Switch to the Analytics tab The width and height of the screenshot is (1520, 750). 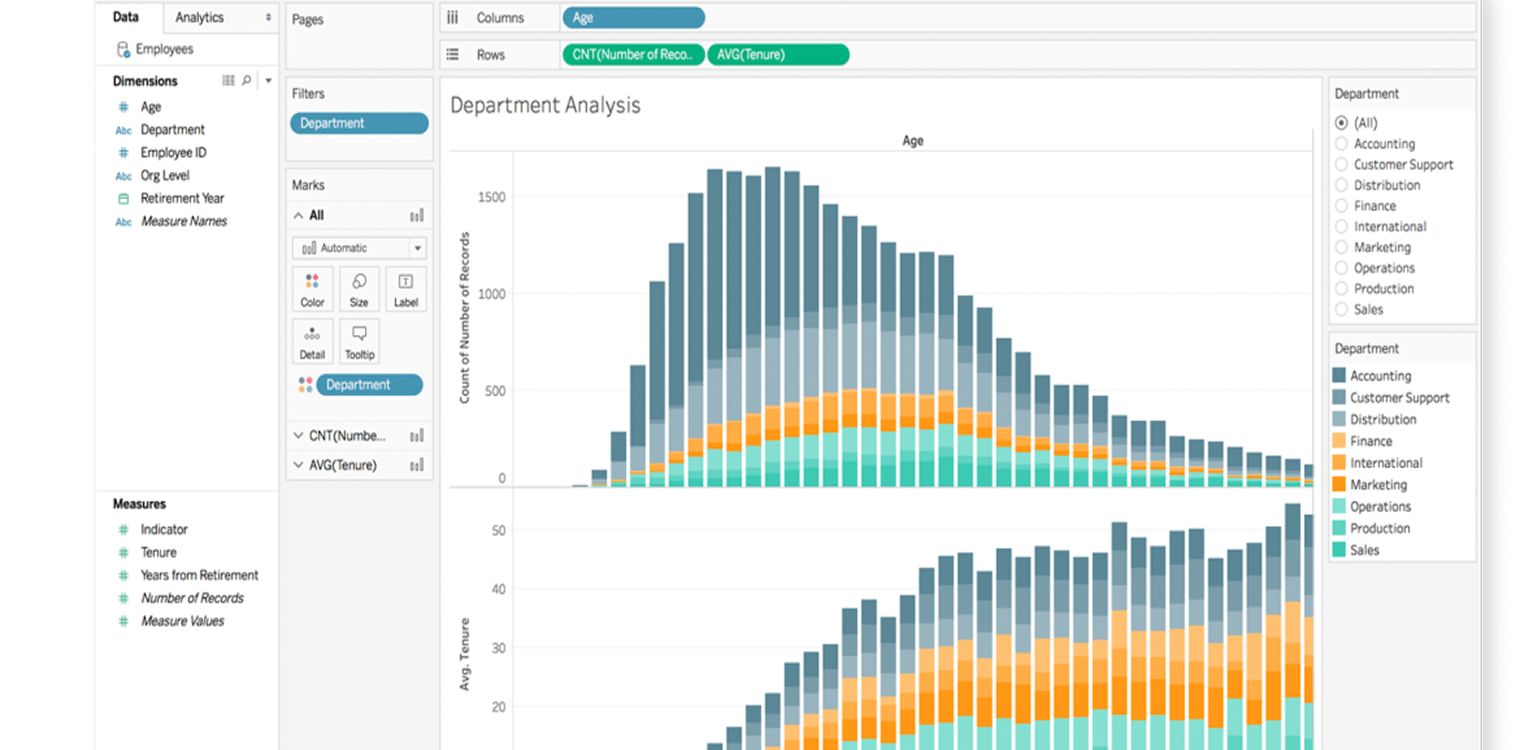pos(200,17)
